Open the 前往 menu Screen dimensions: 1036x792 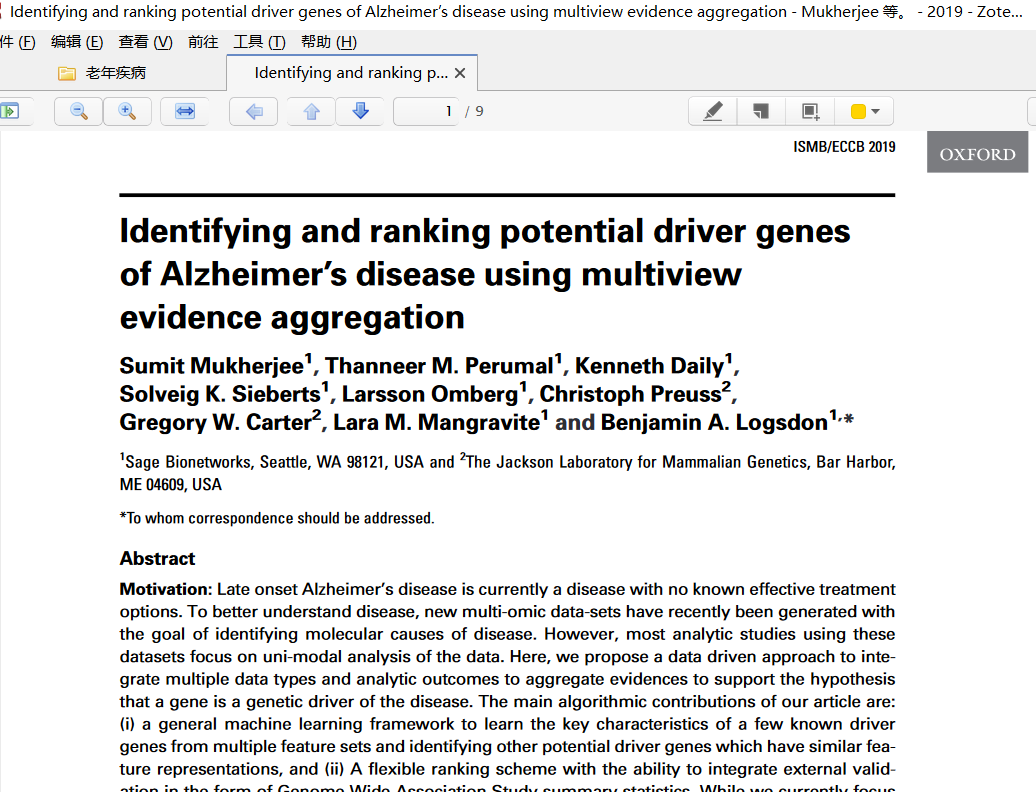tap(203, 42)
